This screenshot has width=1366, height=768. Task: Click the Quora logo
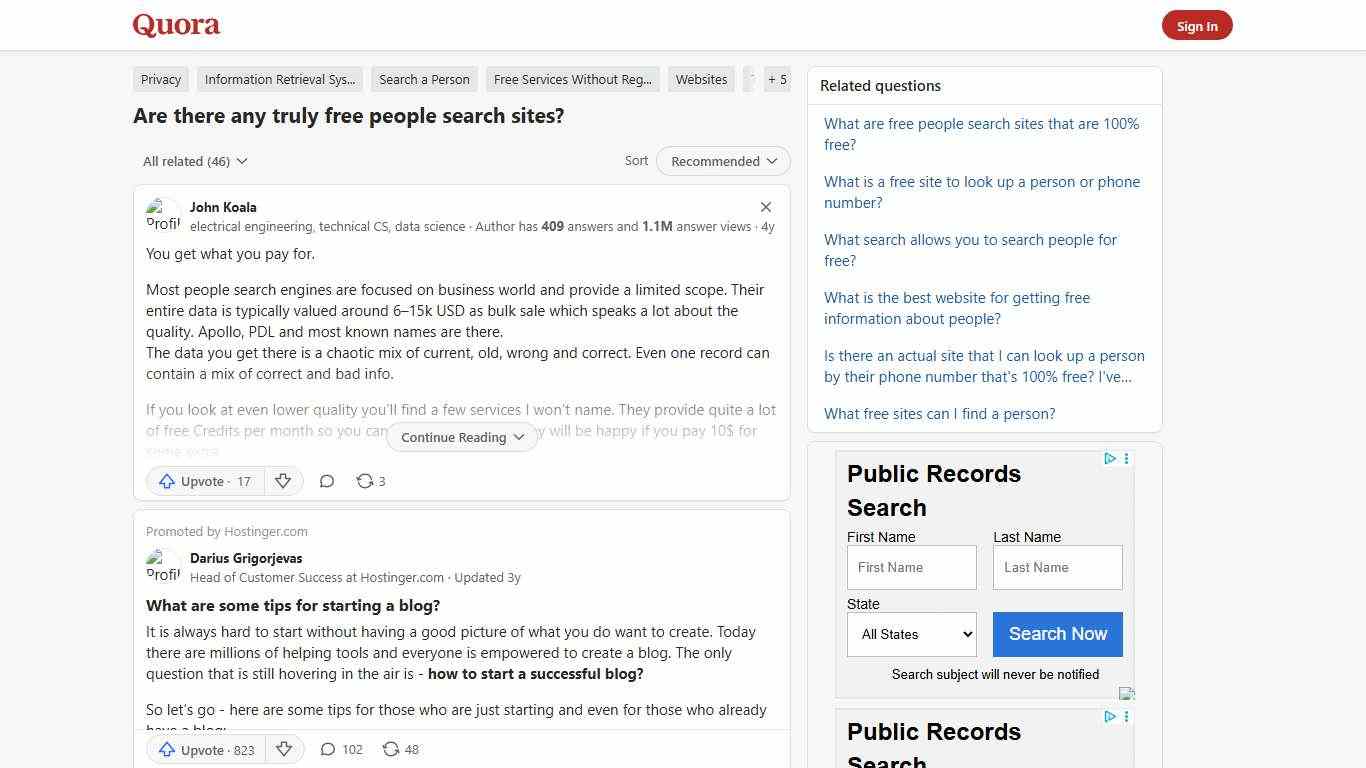(175, 24)
